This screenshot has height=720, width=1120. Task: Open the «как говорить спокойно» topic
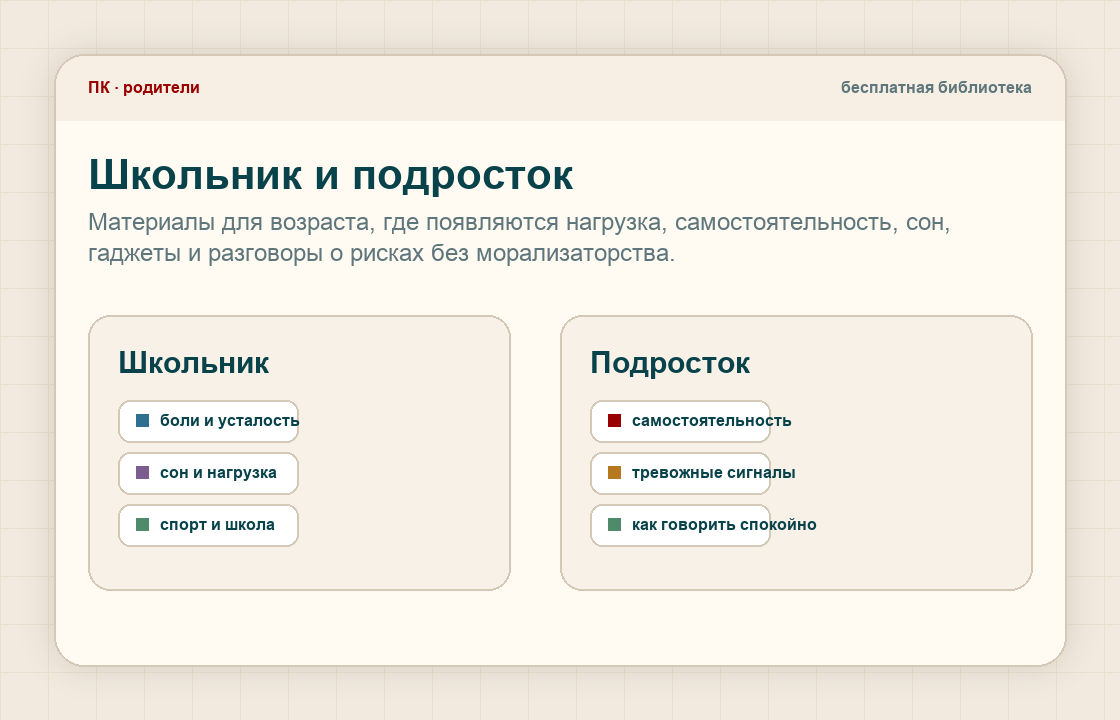(x=681, y=526)
